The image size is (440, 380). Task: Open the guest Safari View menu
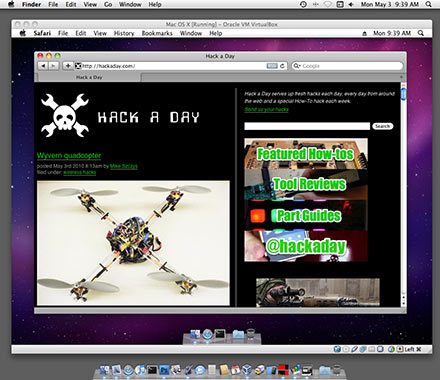pyautogui.click(x=100, y=33)
